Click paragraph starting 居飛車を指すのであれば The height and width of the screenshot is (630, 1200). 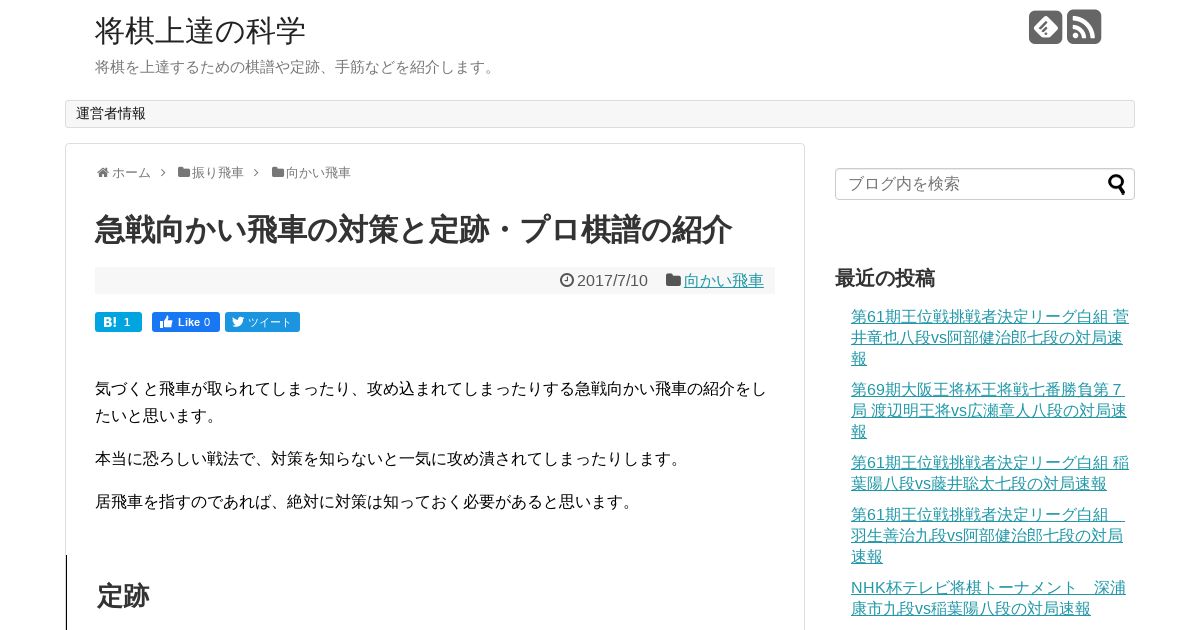click(x=366, y=502)
